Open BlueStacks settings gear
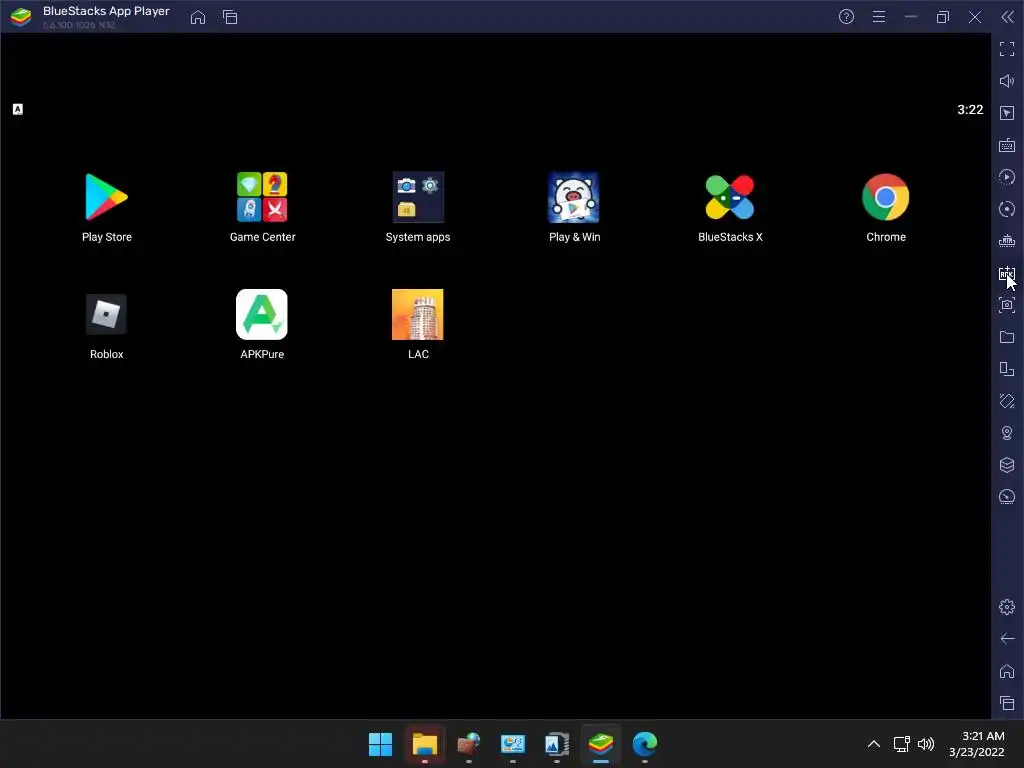Viewport: 1024px width, 768px height. pyautogui.click(x=1007, y=607)
